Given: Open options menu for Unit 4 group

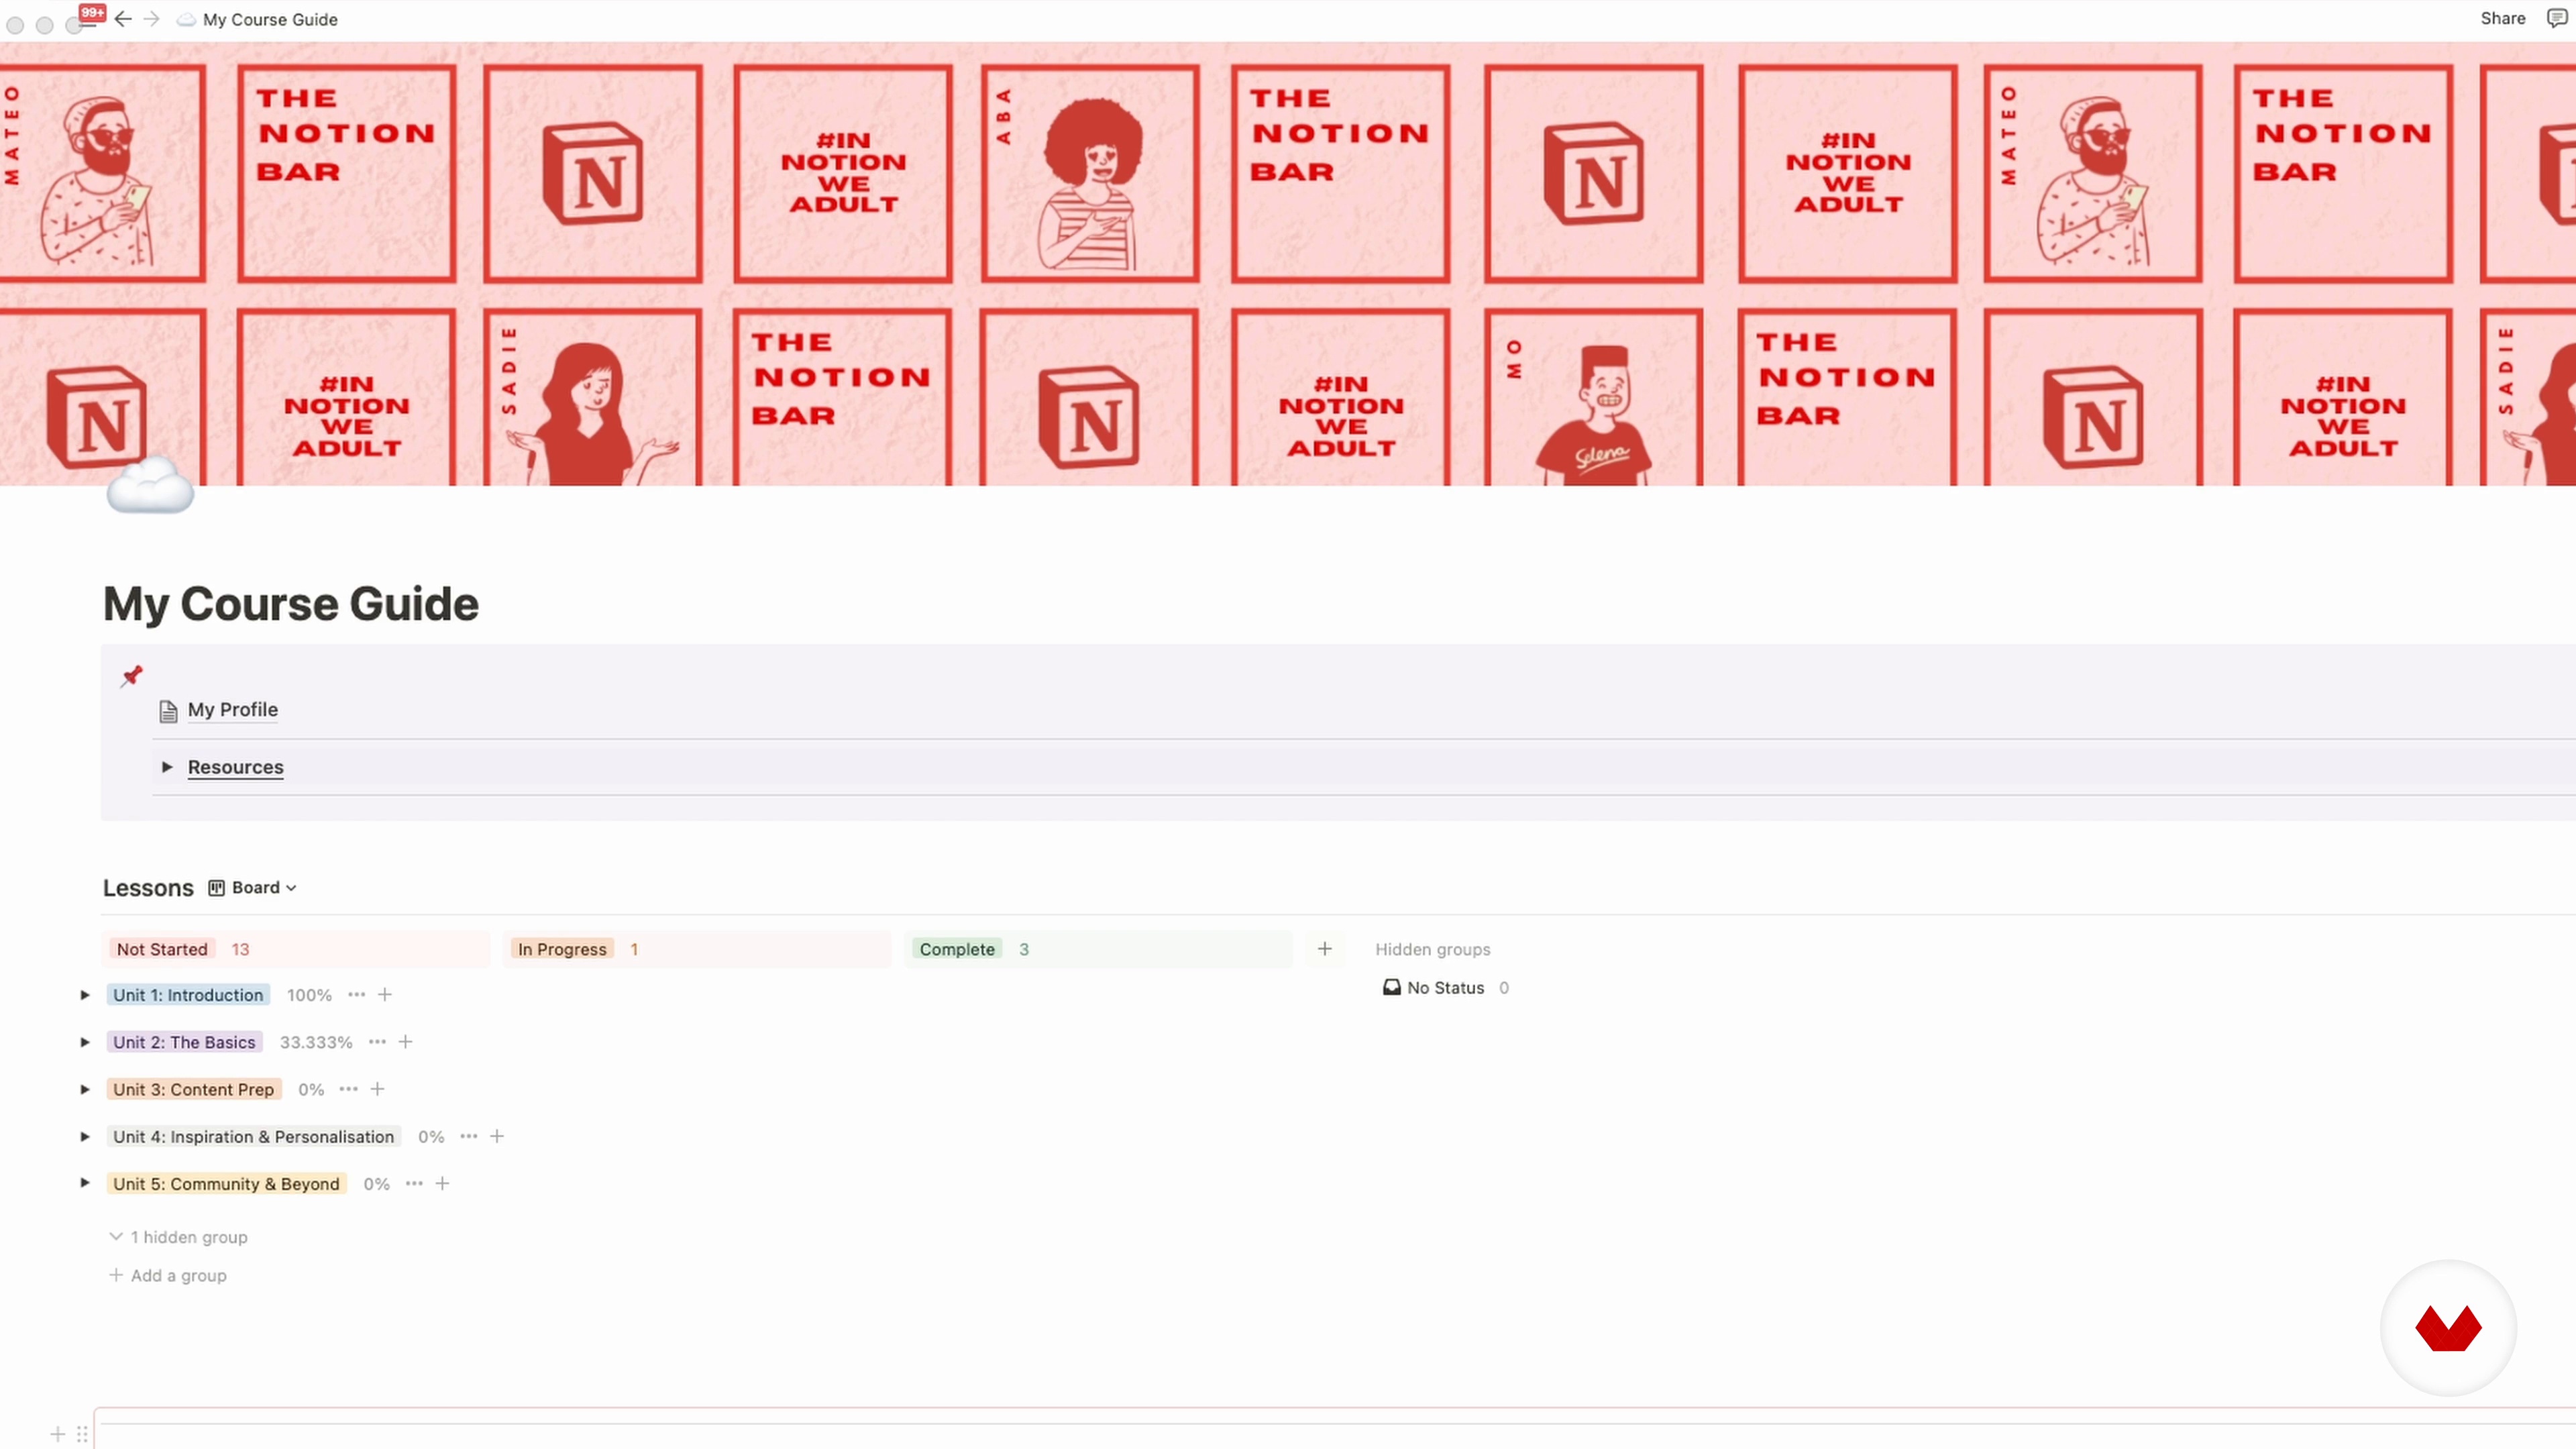Looking at the screenshot, I should coord(469,1136).
